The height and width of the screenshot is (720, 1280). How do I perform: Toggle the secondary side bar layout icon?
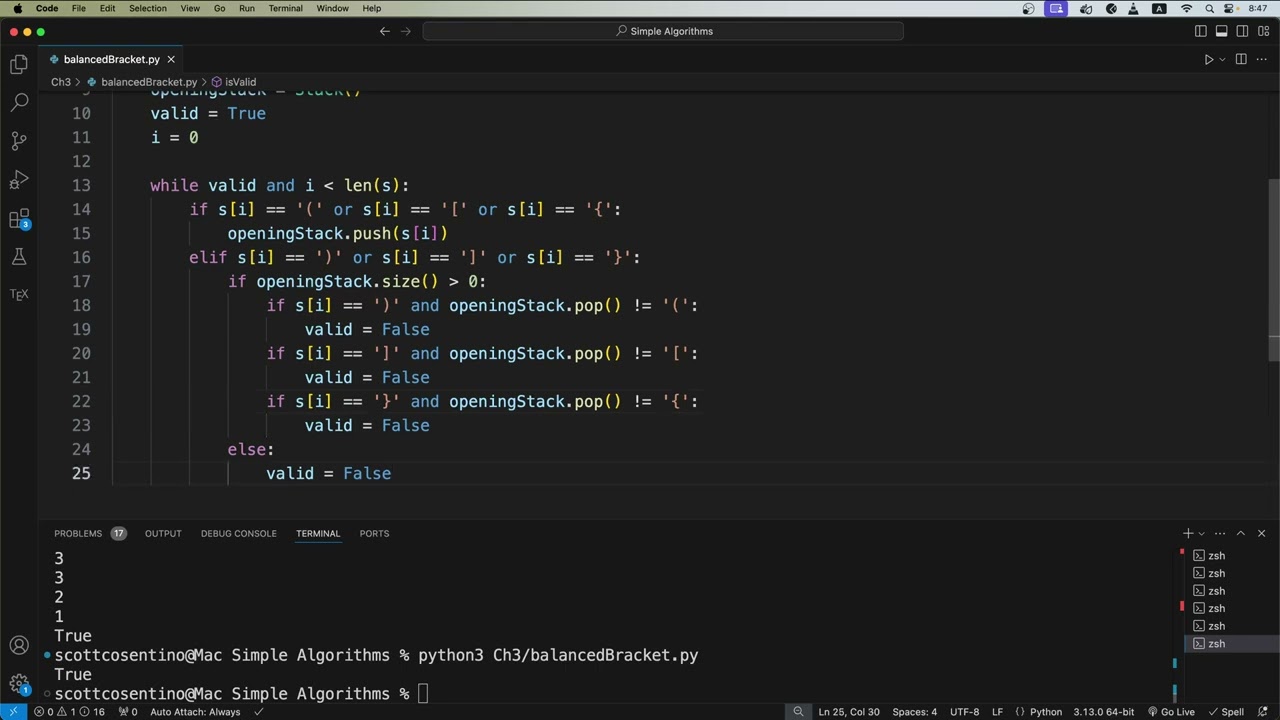[x=1241, y=31]
